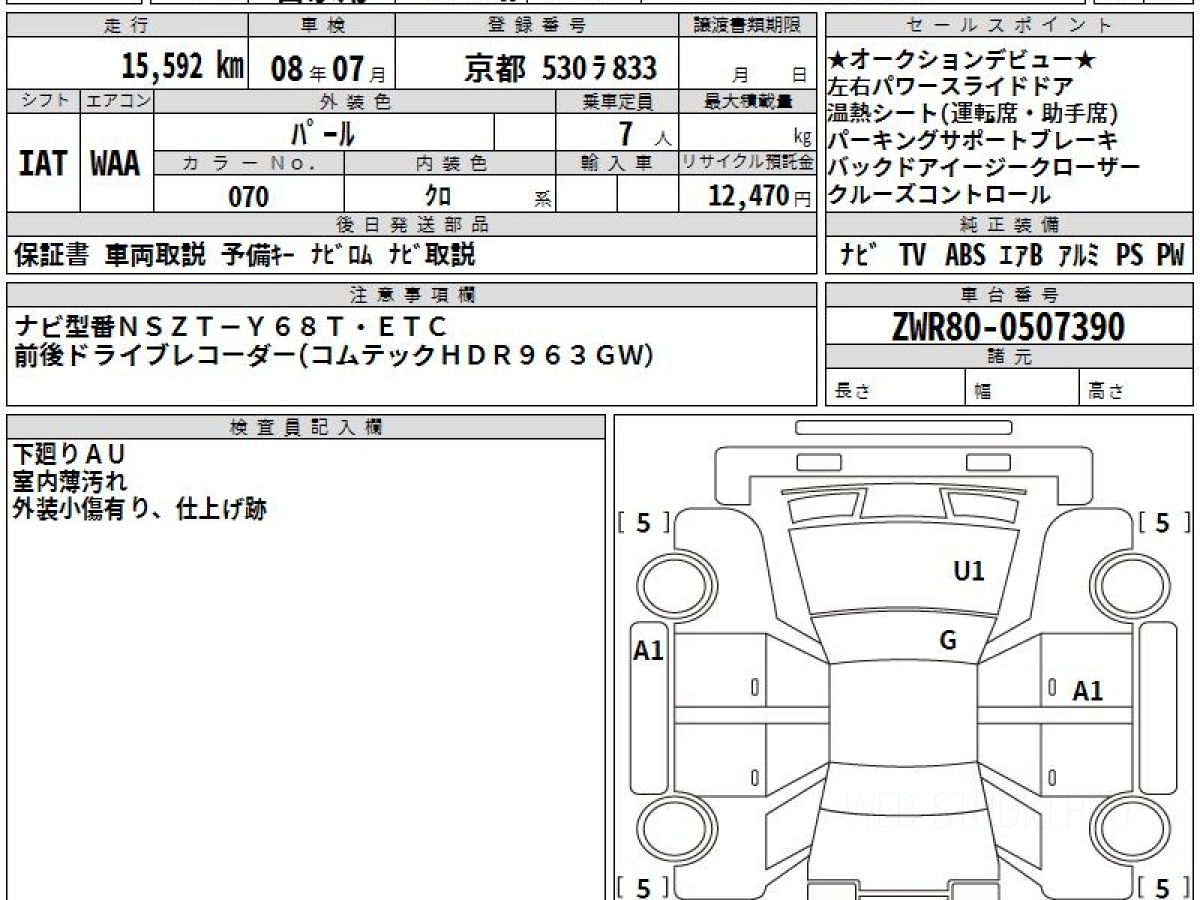Click the ナビロム item
The width and height of the screenshot is (1200, 900).
pyautogui.click(x=342, y=255)
